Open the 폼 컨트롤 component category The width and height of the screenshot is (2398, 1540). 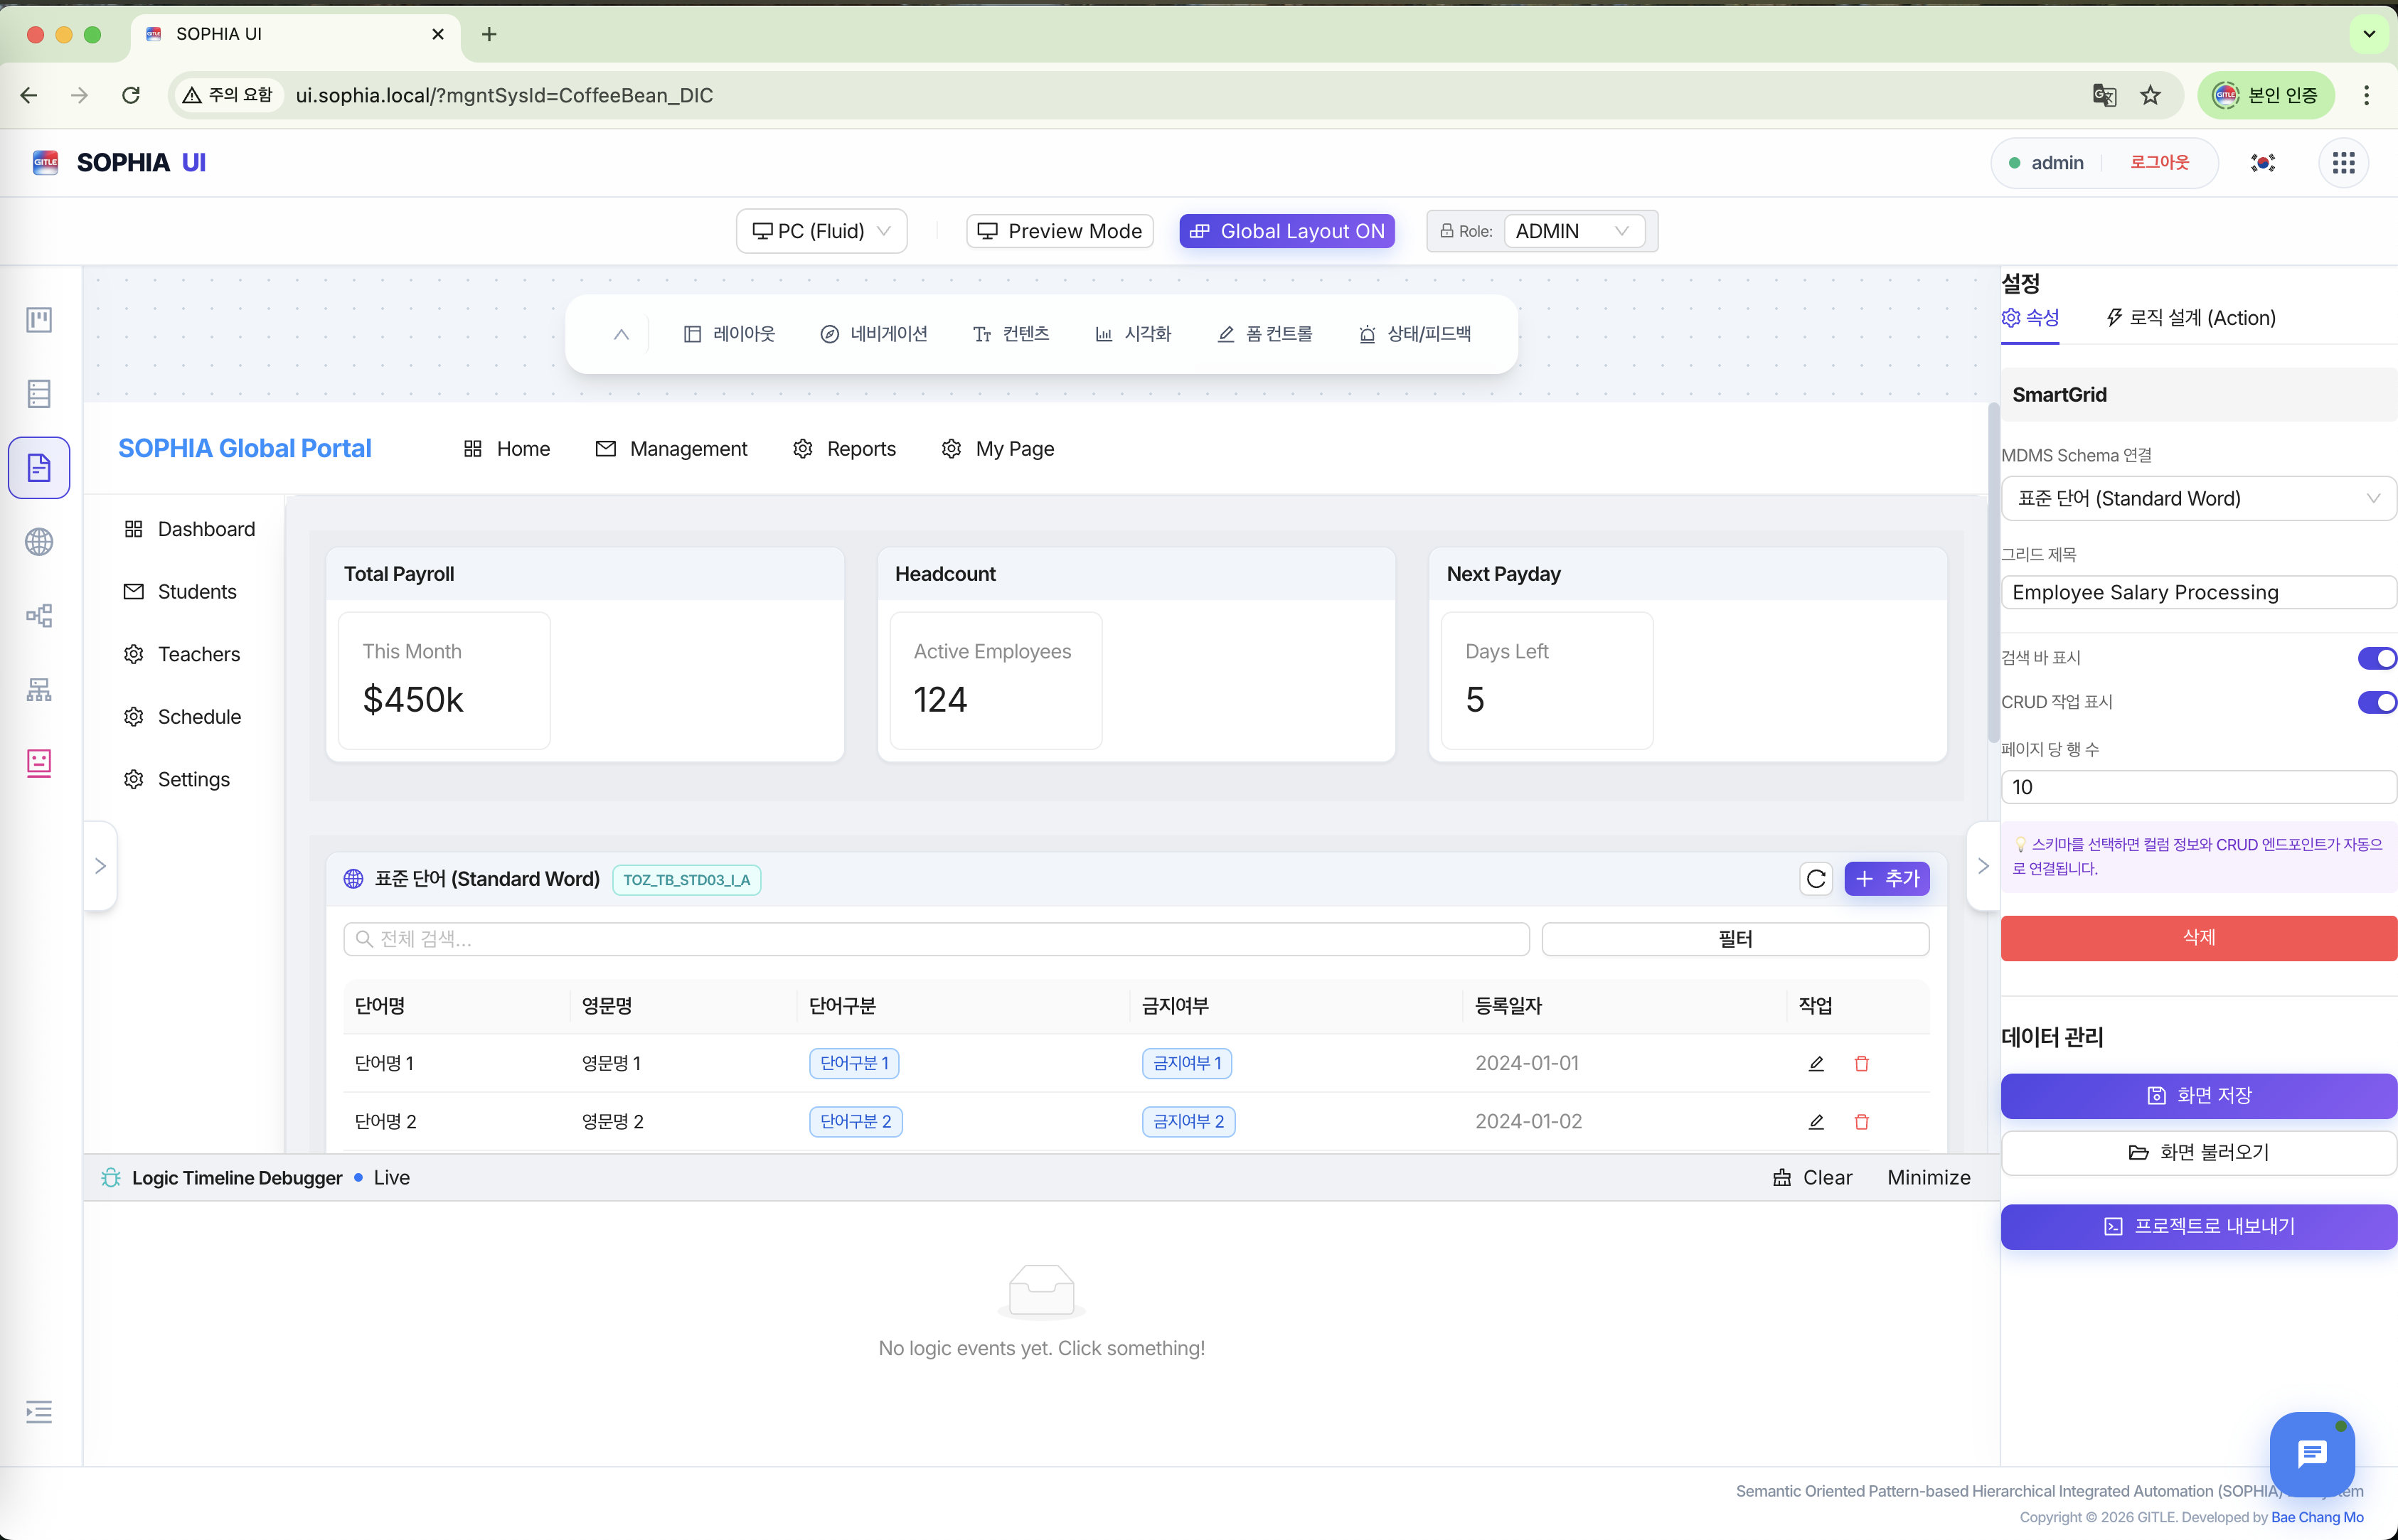click(x=1264, y=334)
